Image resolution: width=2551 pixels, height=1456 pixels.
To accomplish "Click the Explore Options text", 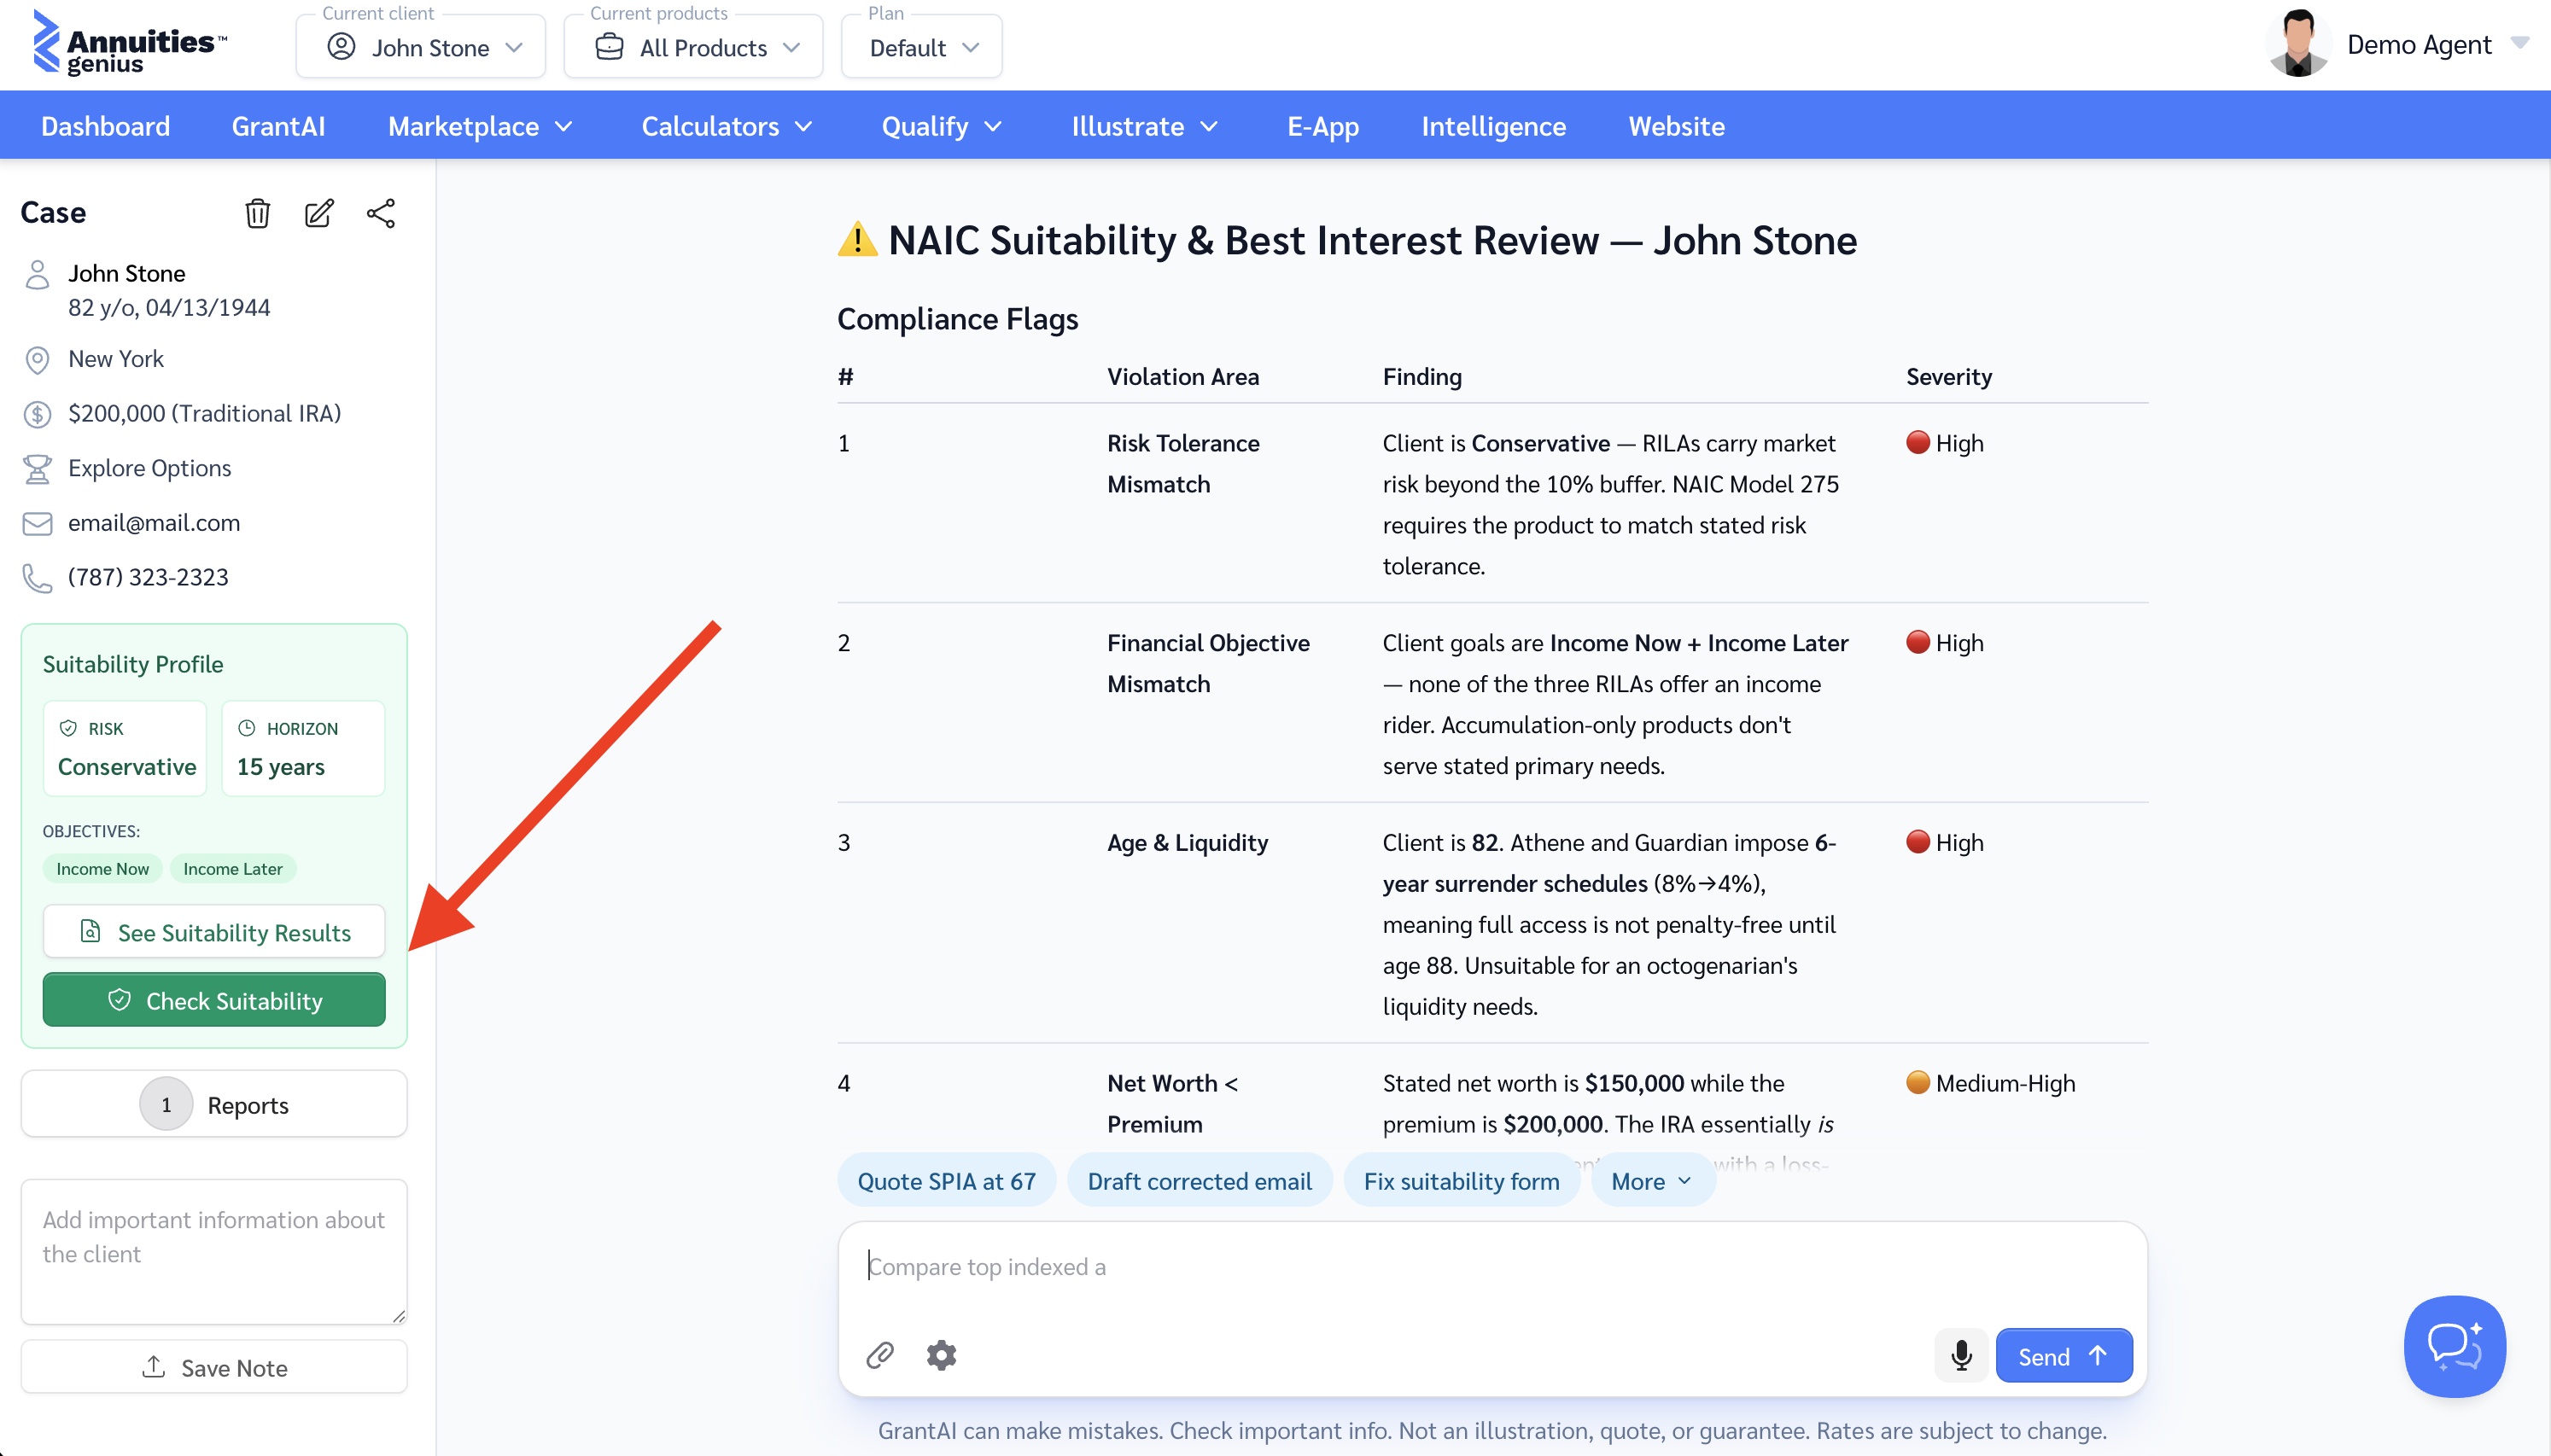I will click(149, 468).
